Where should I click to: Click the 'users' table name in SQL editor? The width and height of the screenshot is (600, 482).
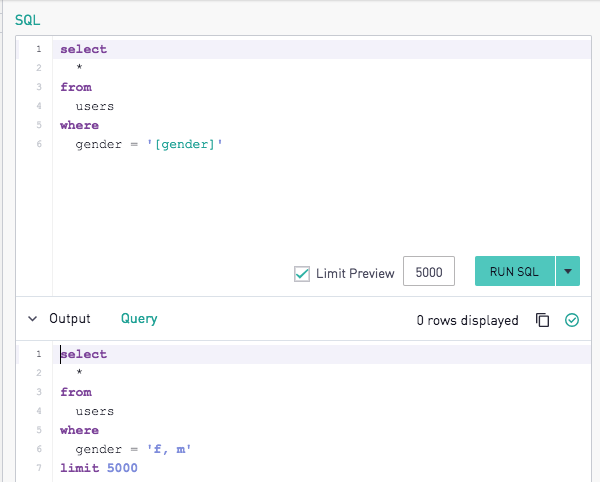pyautogui.click(x=95, y=106)
